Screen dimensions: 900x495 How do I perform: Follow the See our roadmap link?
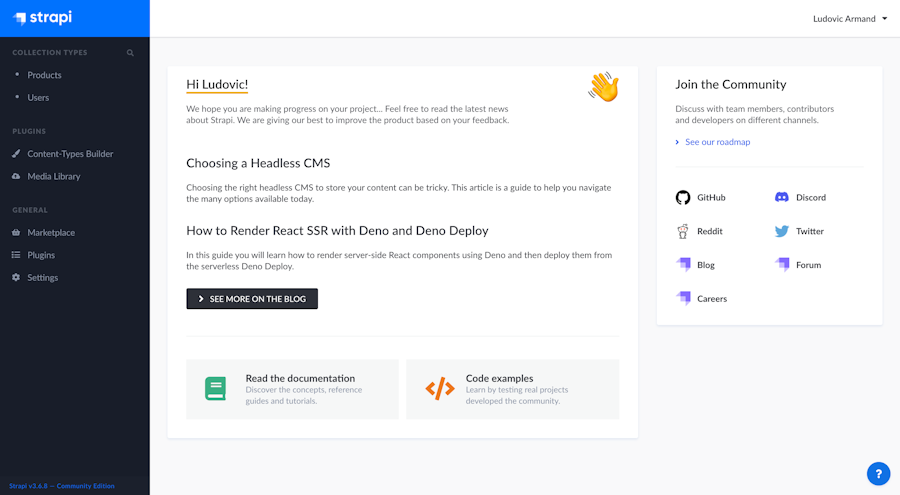717,142
